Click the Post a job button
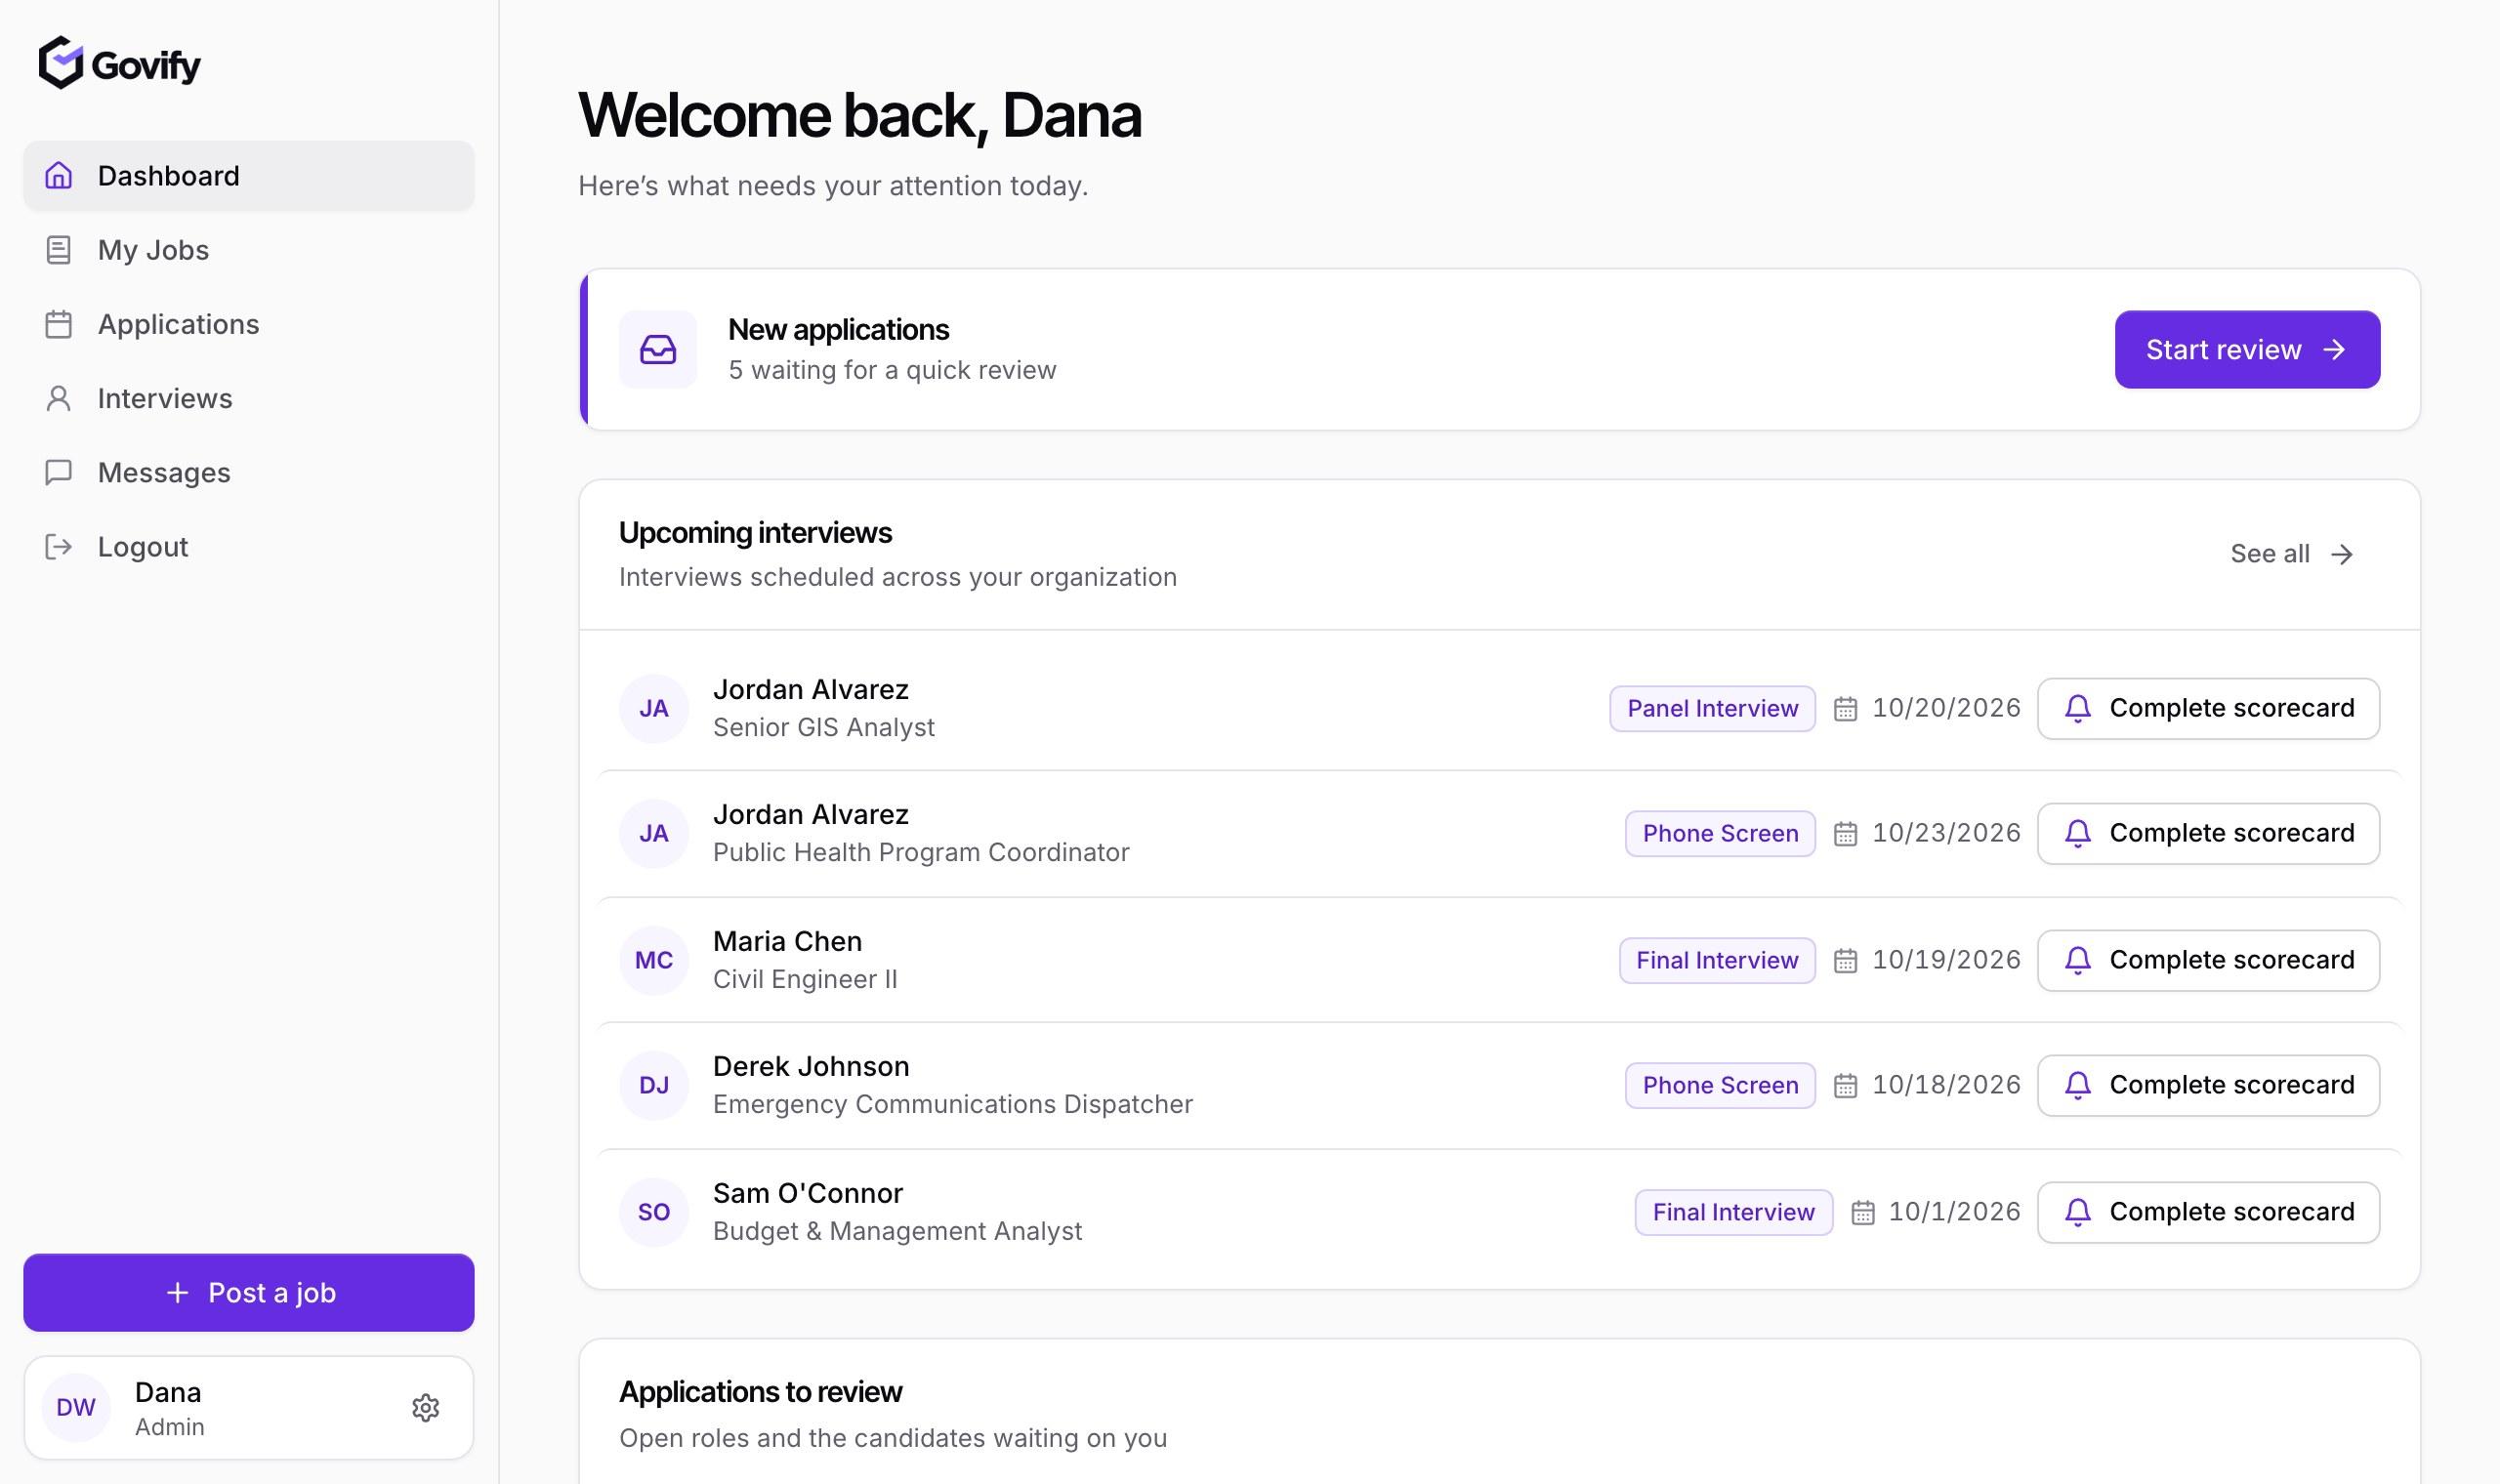 [x=249, y=1292]
